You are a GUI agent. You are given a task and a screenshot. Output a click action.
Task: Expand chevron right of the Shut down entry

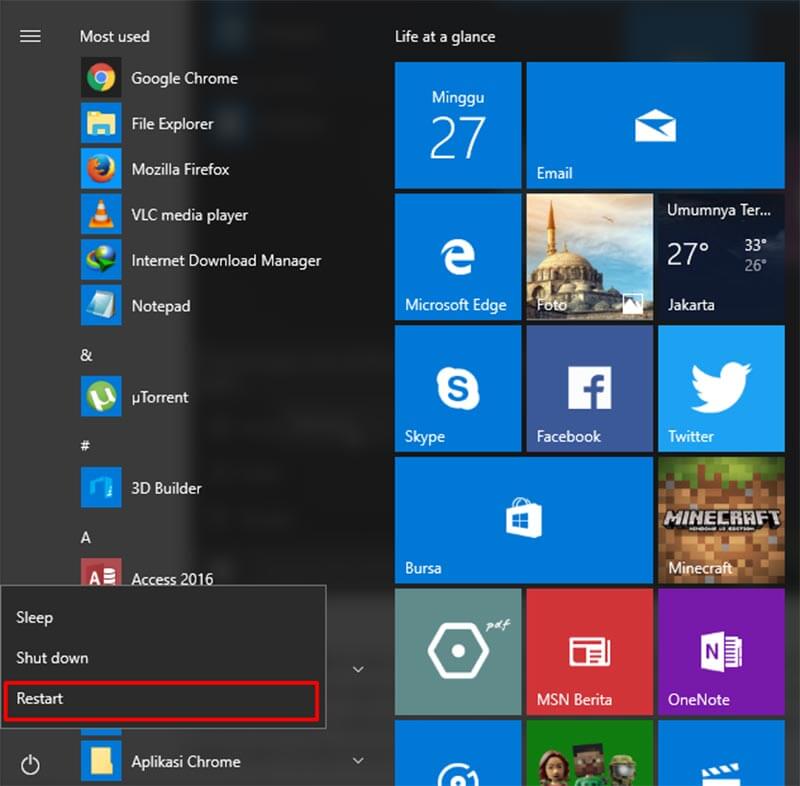[358, 669]
